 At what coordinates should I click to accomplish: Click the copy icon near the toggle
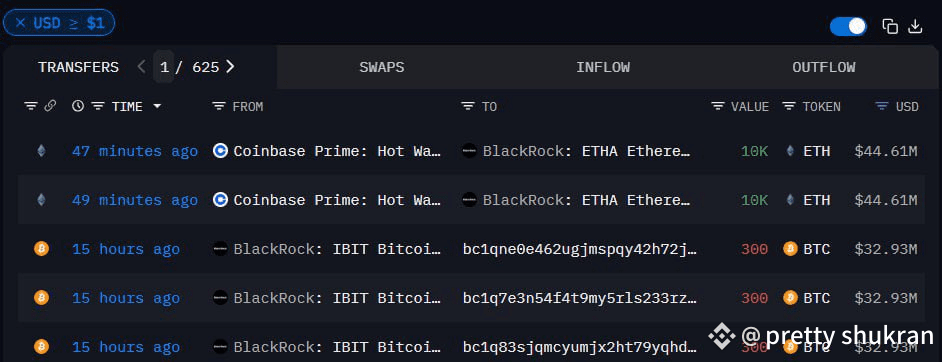pyautogui.click(x=890, y=26)
